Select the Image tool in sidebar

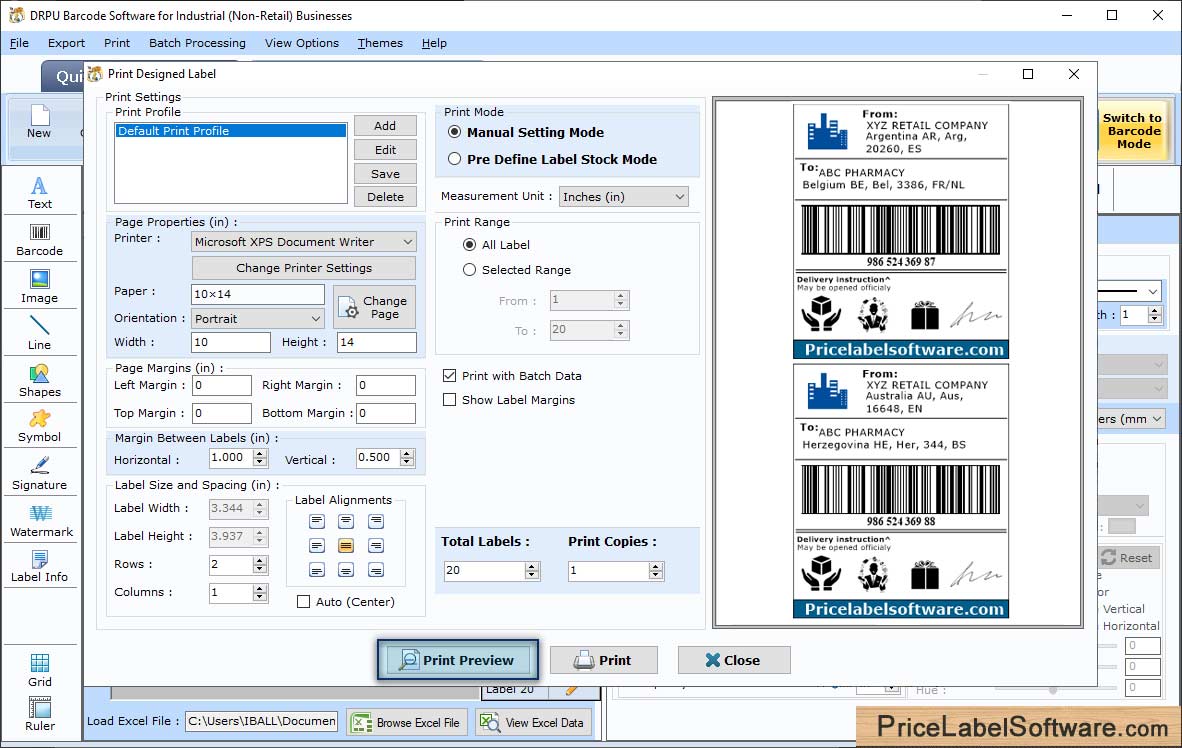point(39,287)
